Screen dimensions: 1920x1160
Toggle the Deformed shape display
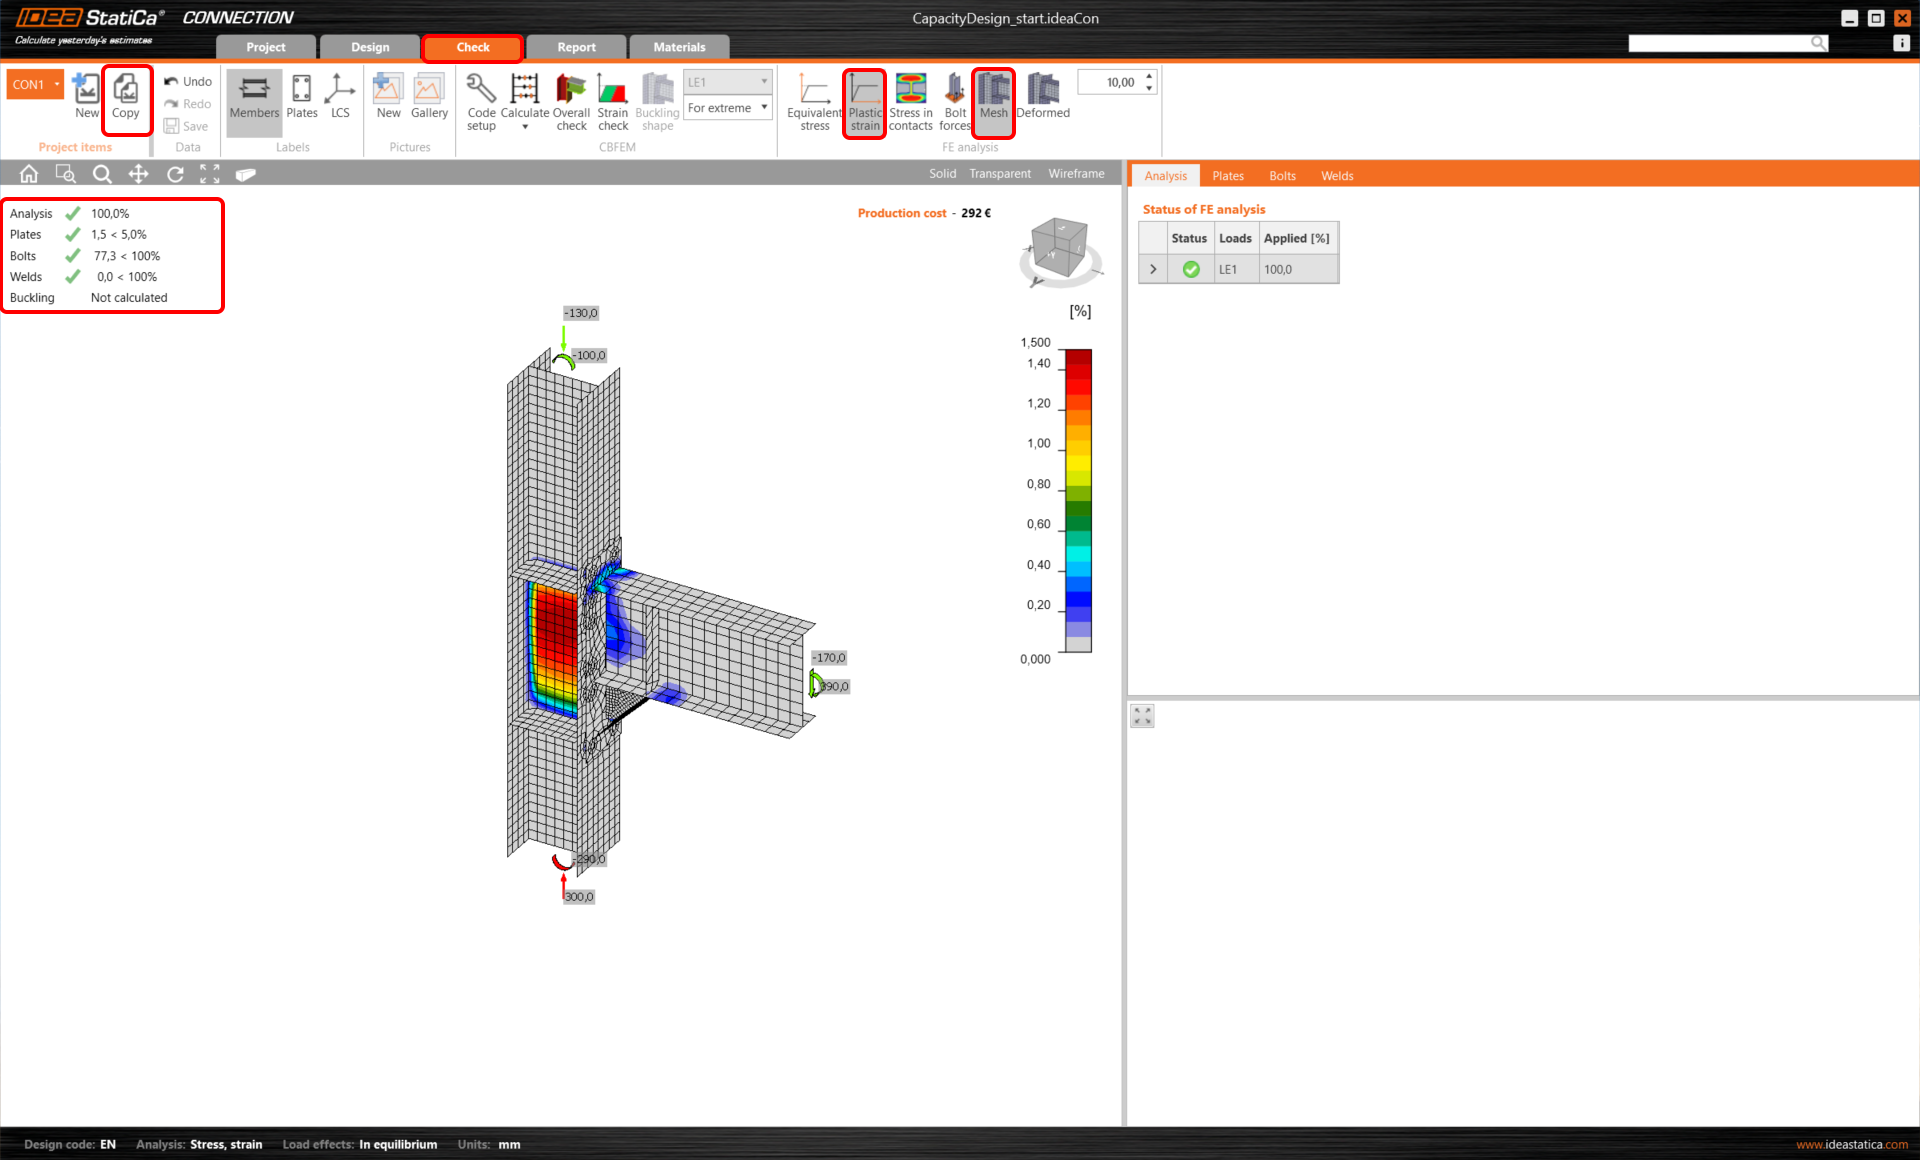pyautogui.click(x=1042, y=100)
